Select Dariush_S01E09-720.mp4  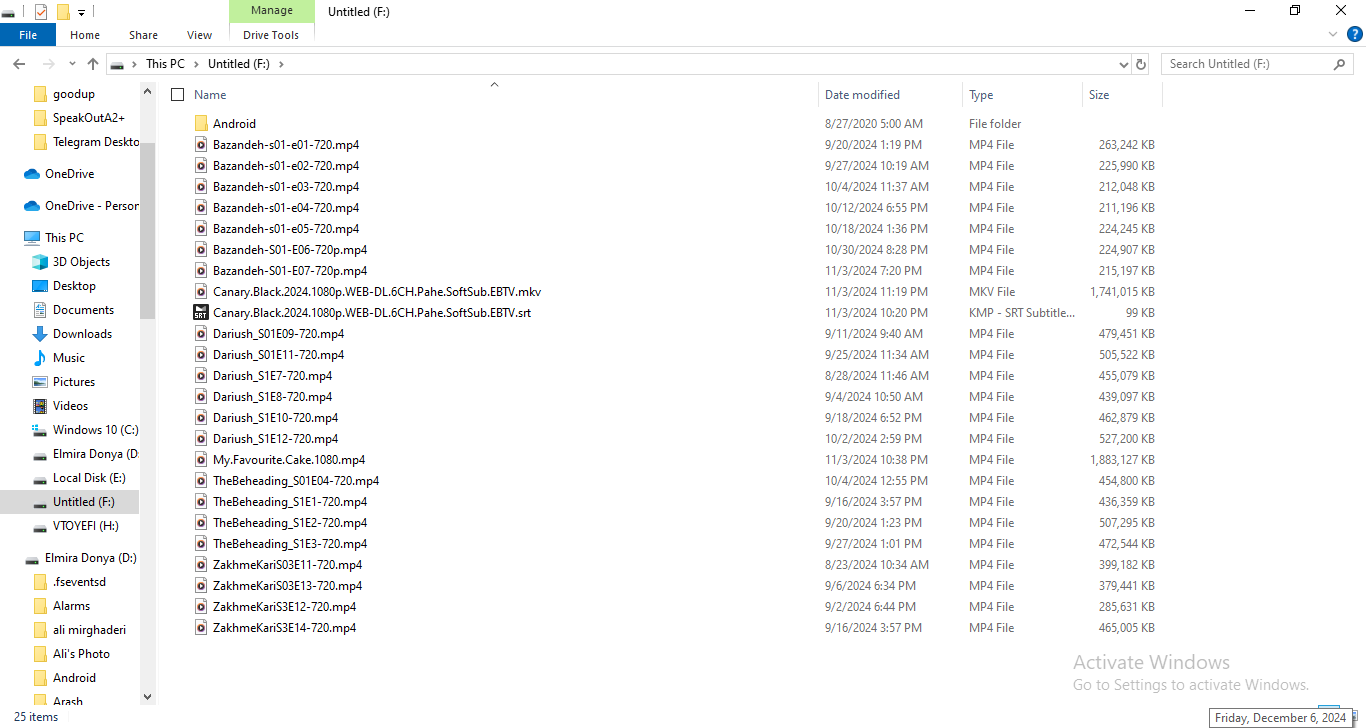(278, 334)
